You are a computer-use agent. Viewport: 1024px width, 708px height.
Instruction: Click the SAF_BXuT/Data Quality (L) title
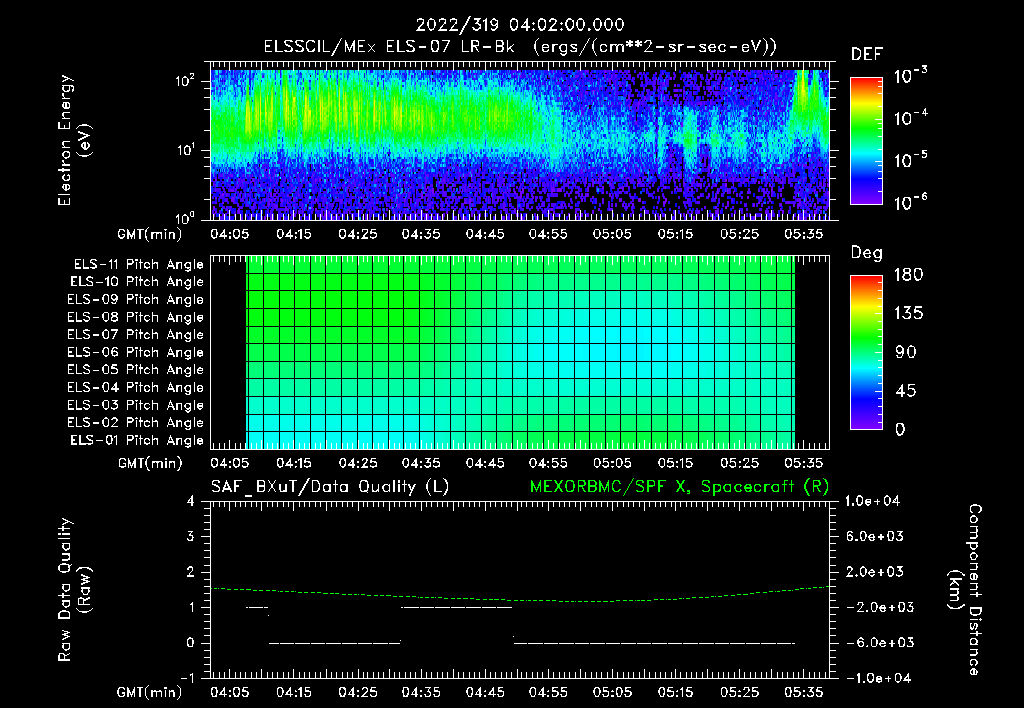coord(330,487)
